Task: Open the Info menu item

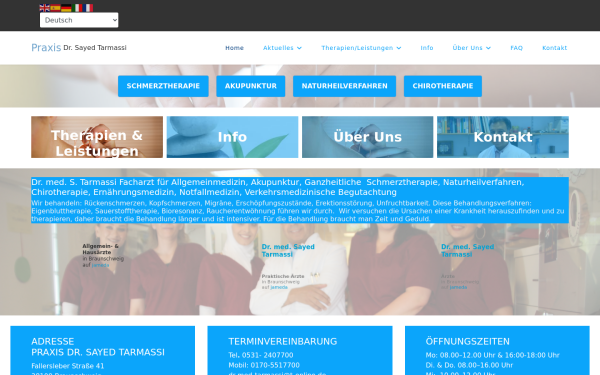Action: tap(427, 48)
